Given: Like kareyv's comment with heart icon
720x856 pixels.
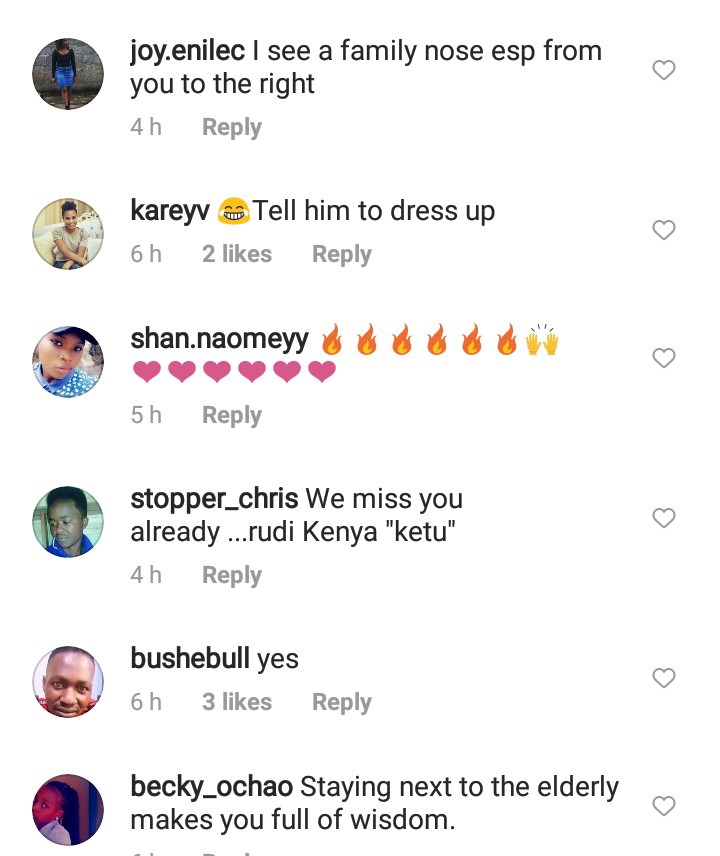Looking at the screenshot, I should point(664,230).
